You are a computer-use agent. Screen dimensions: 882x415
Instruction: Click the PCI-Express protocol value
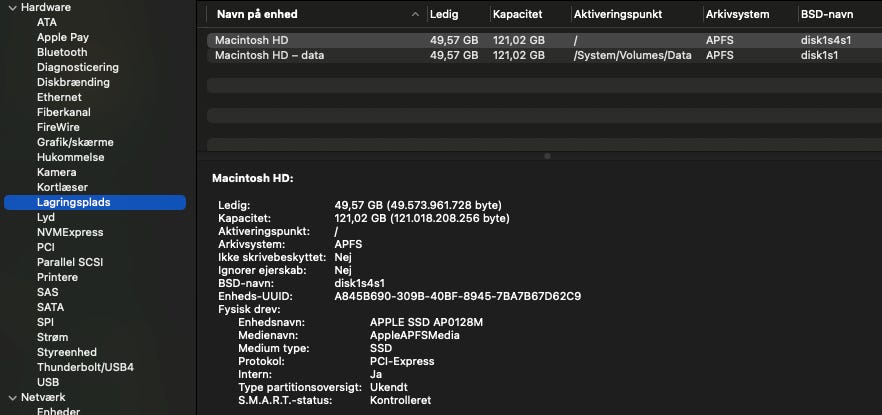tap(402, 361)
